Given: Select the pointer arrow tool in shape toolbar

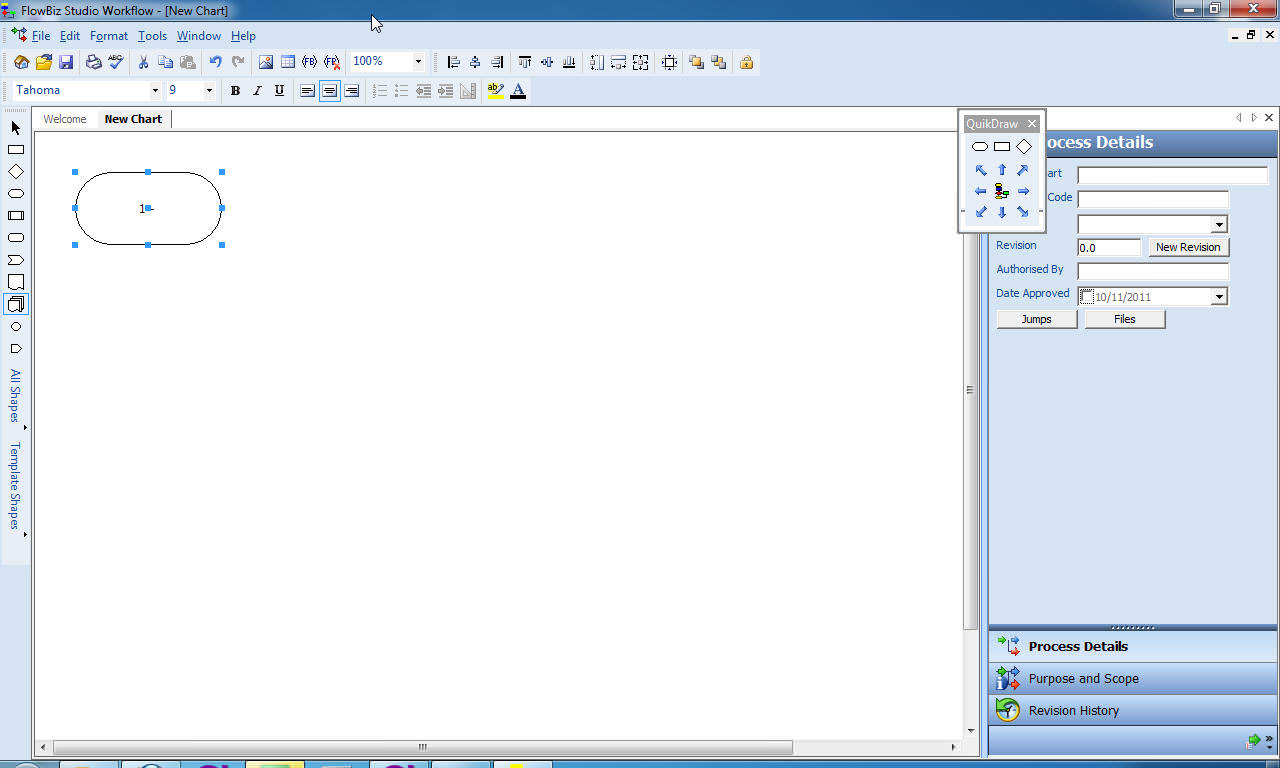Looking at the screenshot, I should pos(15,128).
